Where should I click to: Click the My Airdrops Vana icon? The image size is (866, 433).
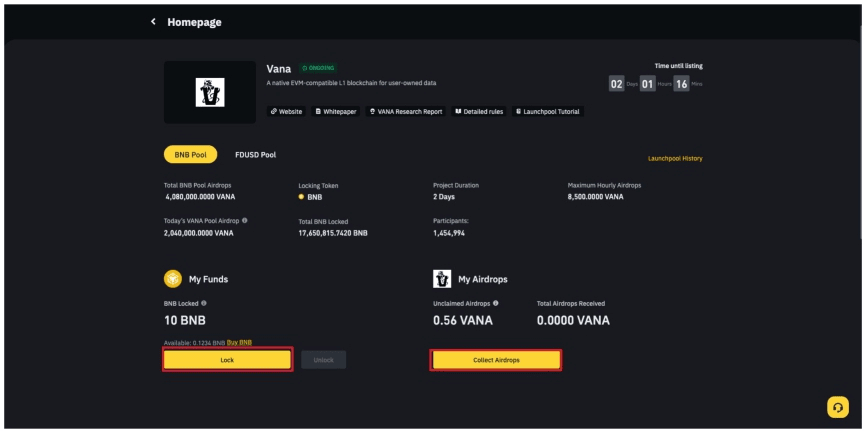[442, 279]
